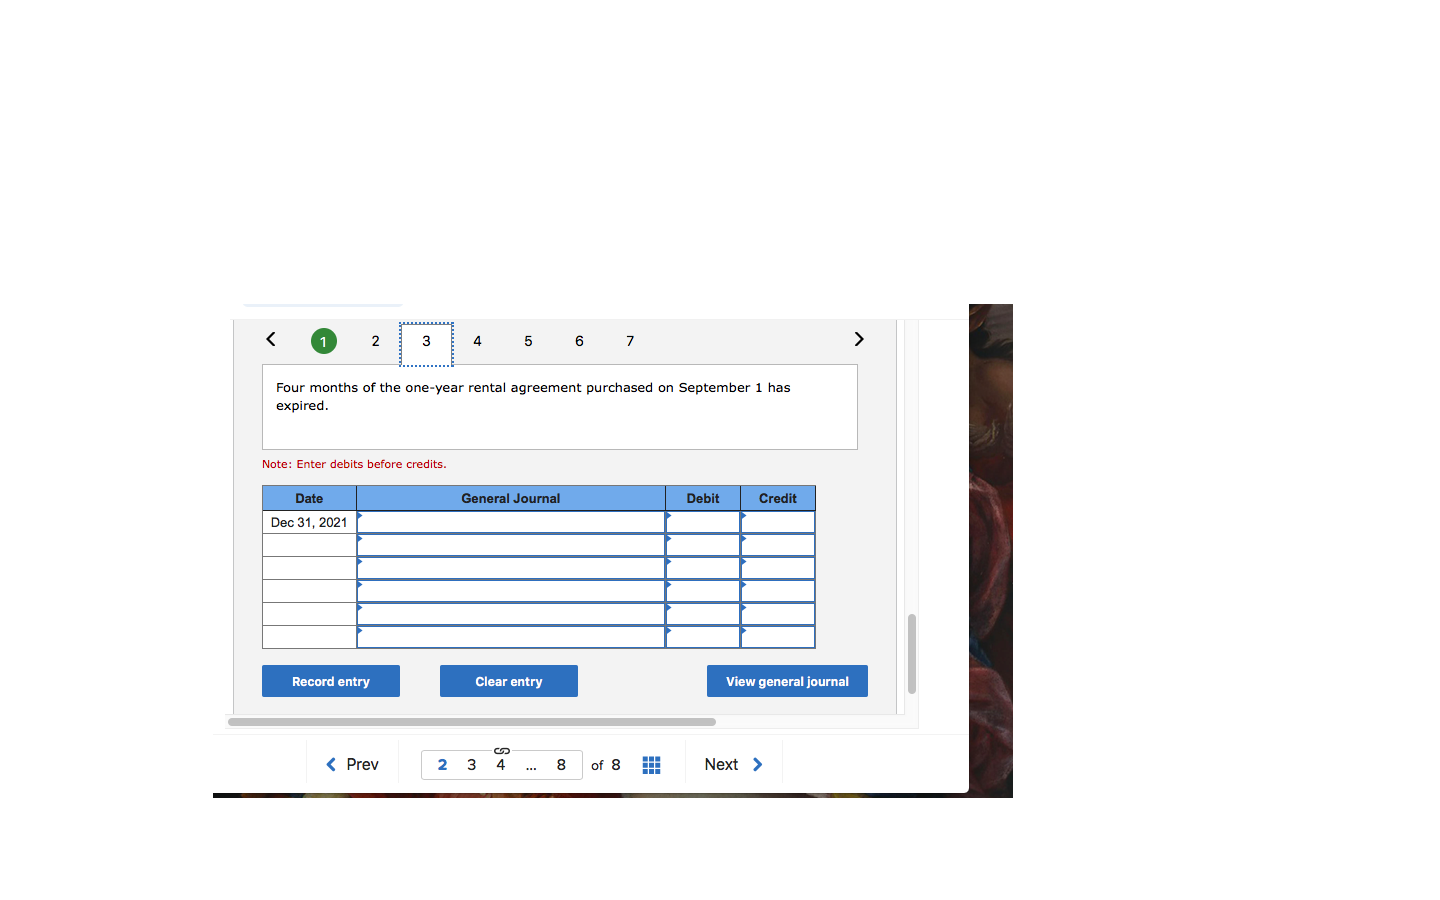This screenshot has width=1440, height=900.
Task: Click the chain link icon above page 4
Action: [501, 750]
